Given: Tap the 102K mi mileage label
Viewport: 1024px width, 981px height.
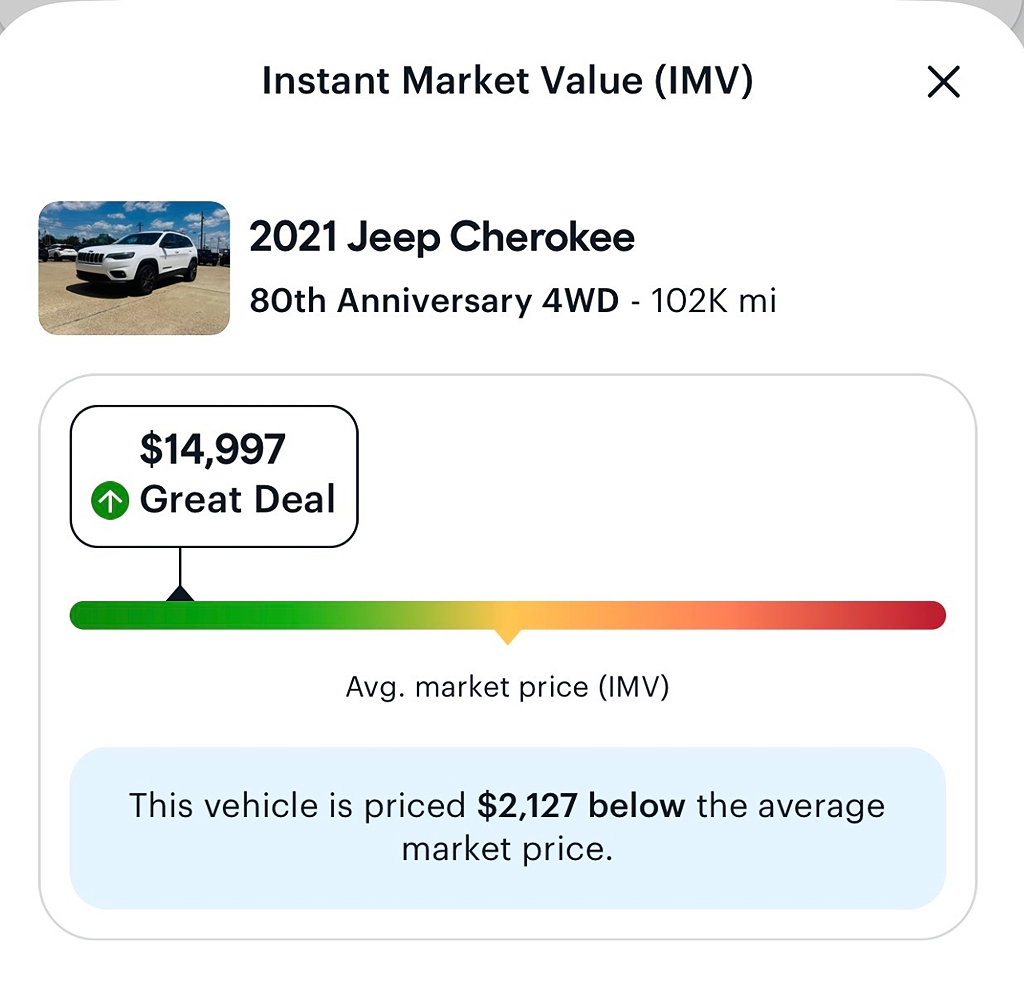Looking at the screenshot, I should pos(714,301).
